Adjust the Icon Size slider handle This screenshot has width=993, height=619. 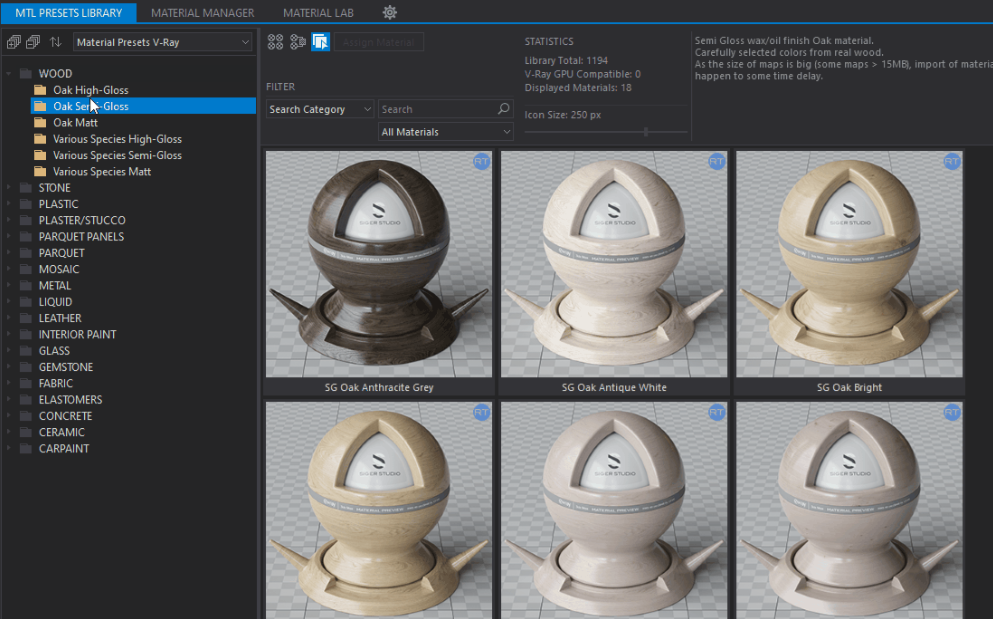click(x=646, y=132)
